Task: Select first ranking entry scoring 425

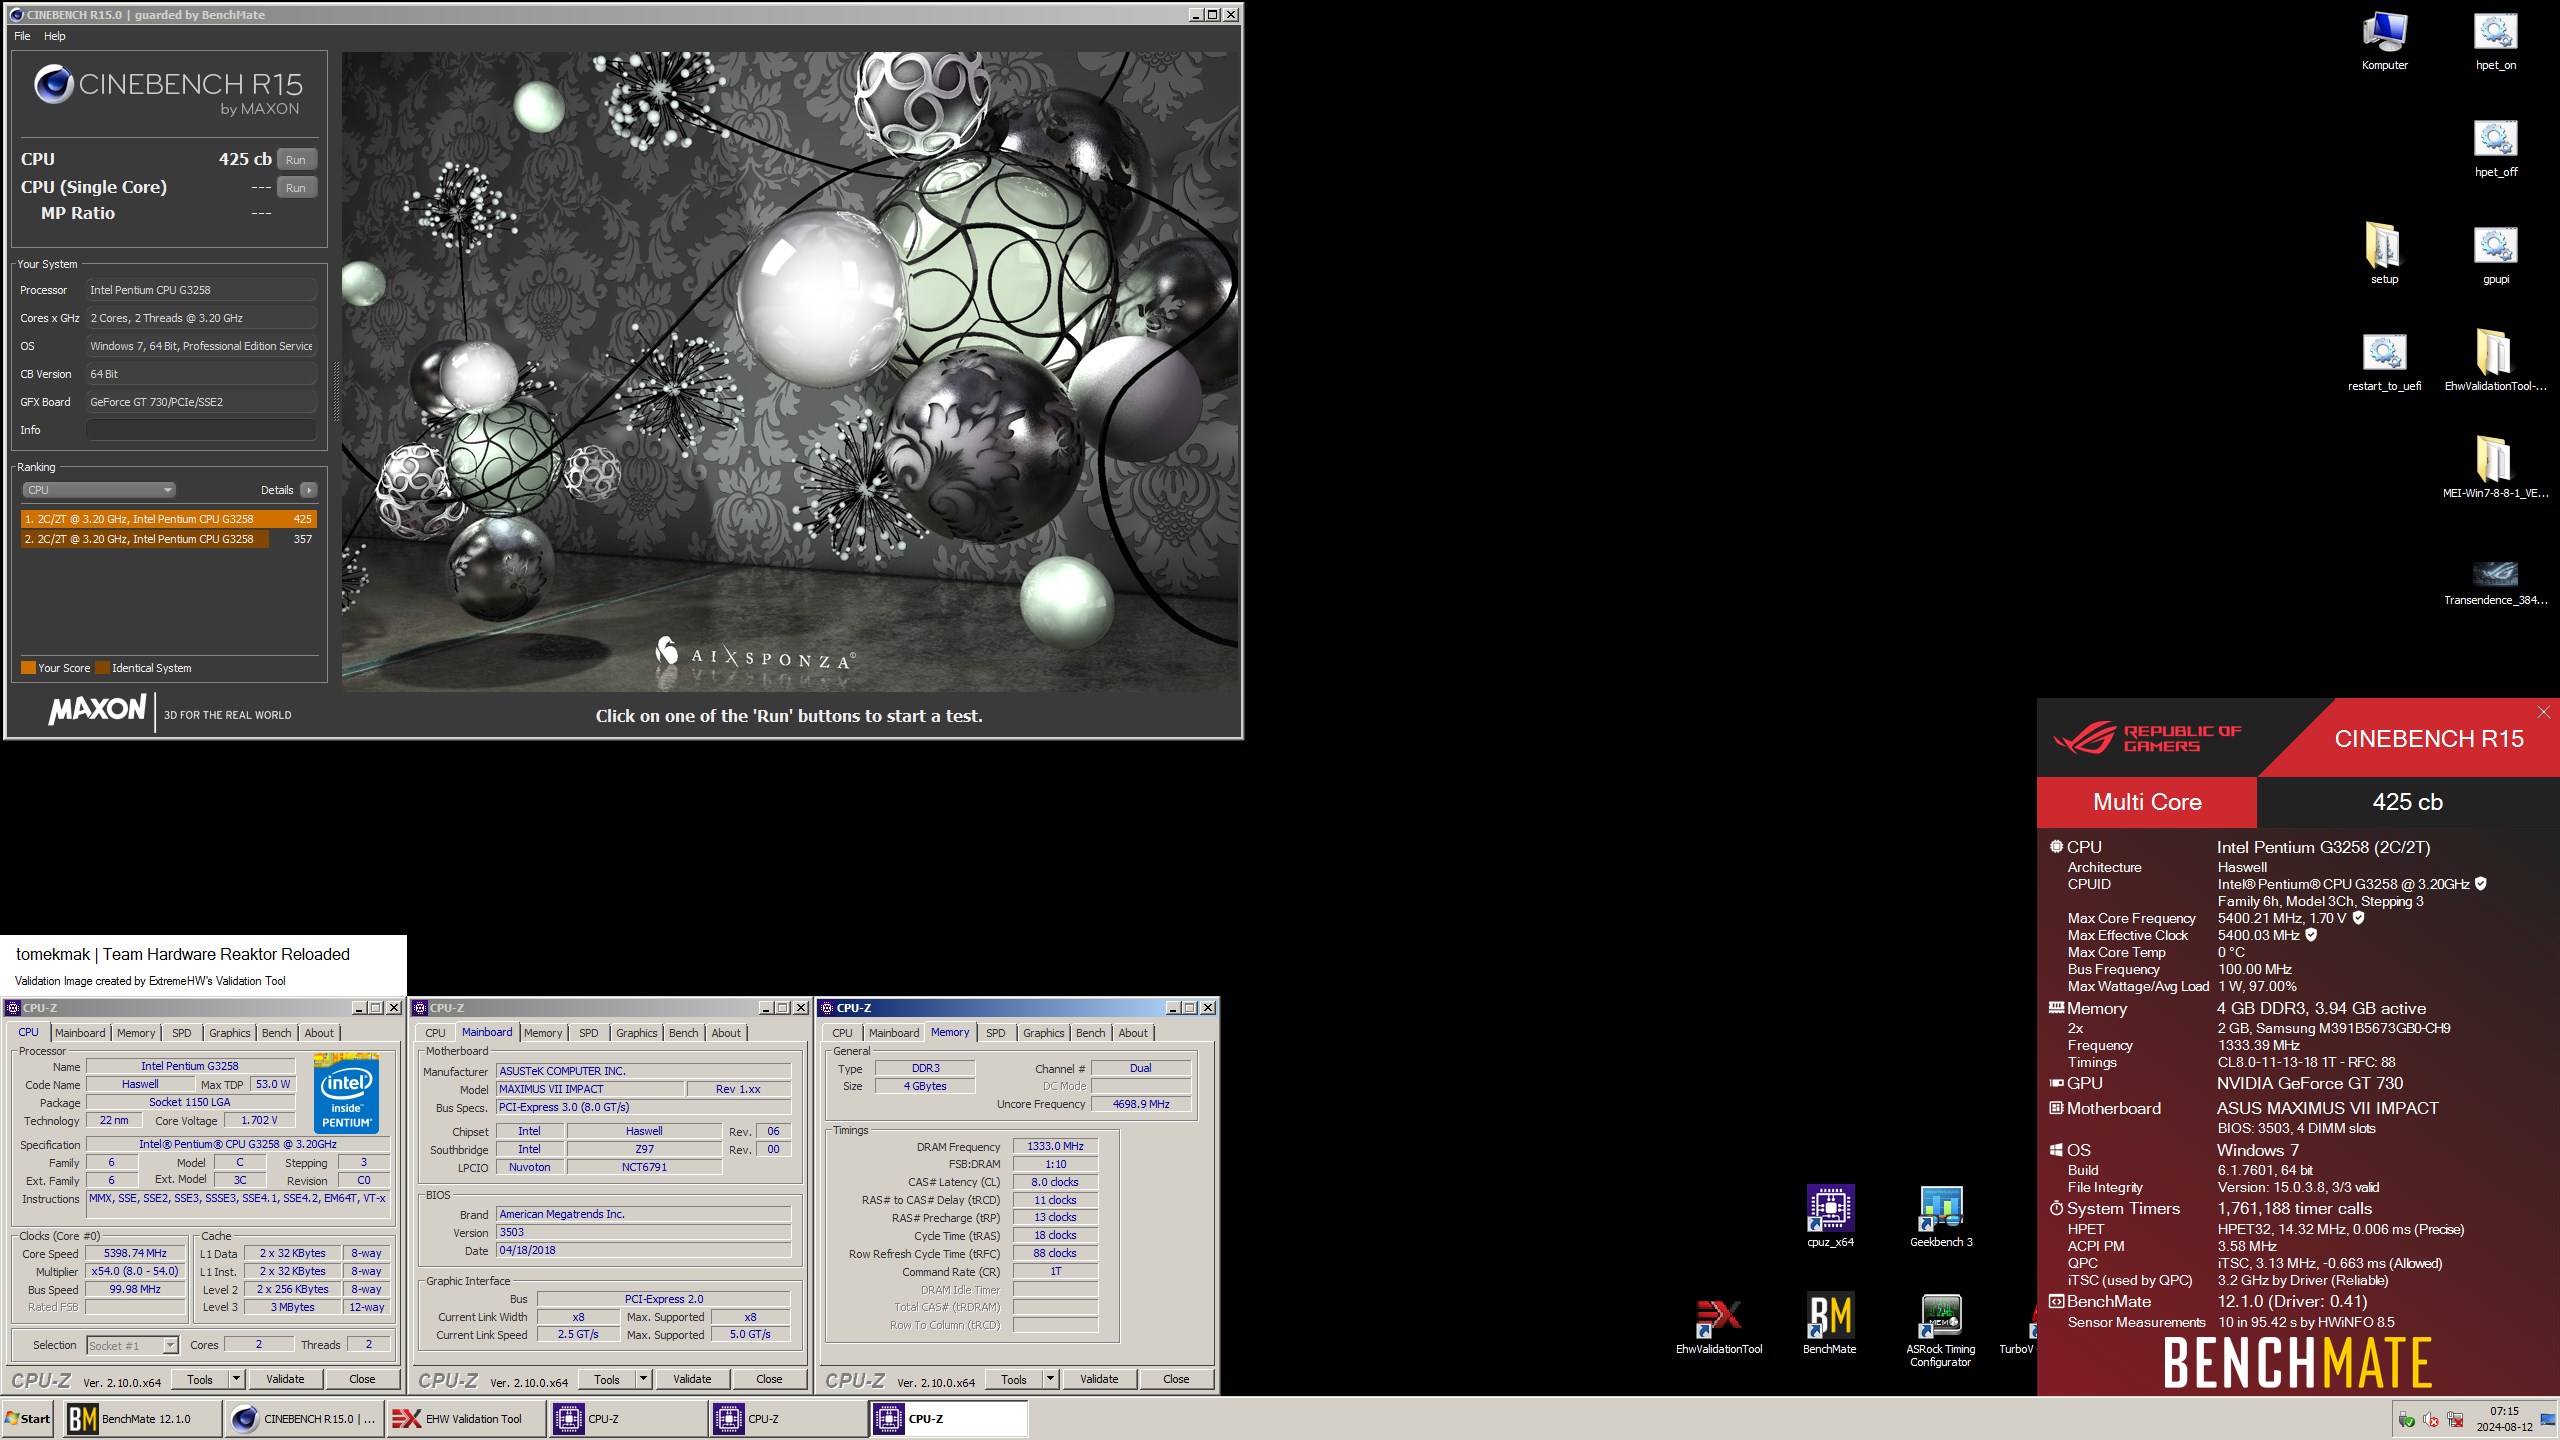Action: (168, 519)
